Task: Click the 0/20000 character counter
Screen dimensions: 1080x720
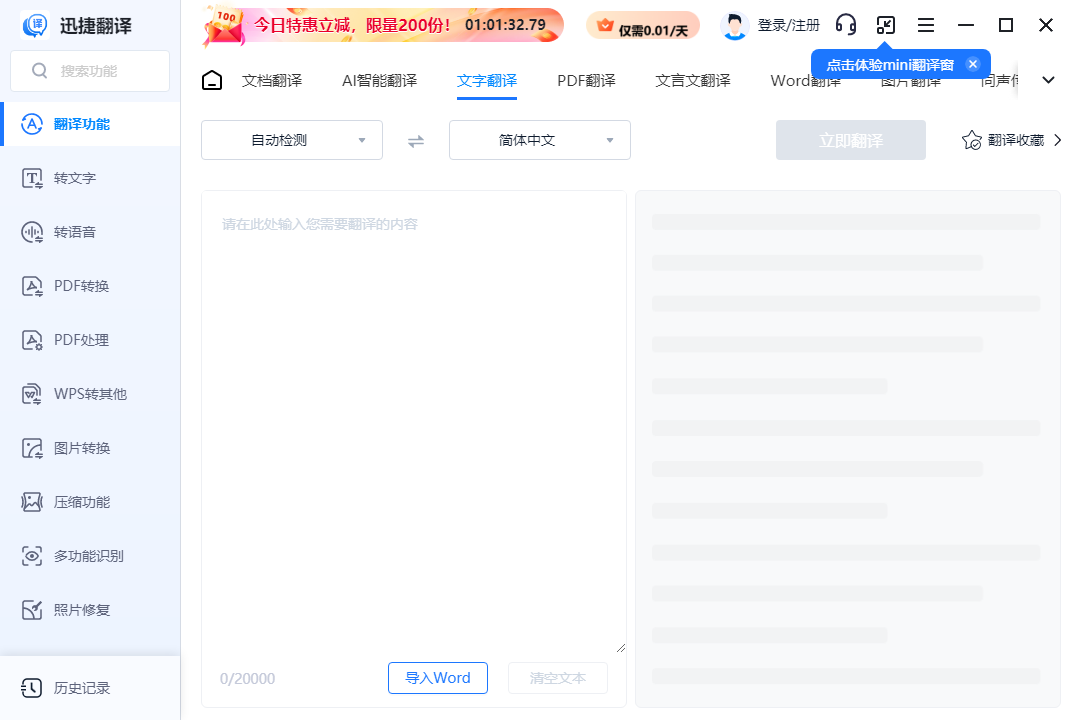Action: tap(247, 679)
